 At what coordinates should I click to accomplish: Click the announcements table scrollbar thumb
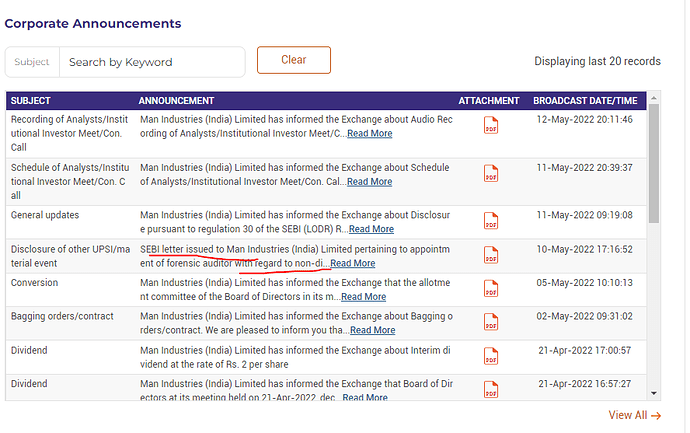pyautogui.click(x=653, y=163)
